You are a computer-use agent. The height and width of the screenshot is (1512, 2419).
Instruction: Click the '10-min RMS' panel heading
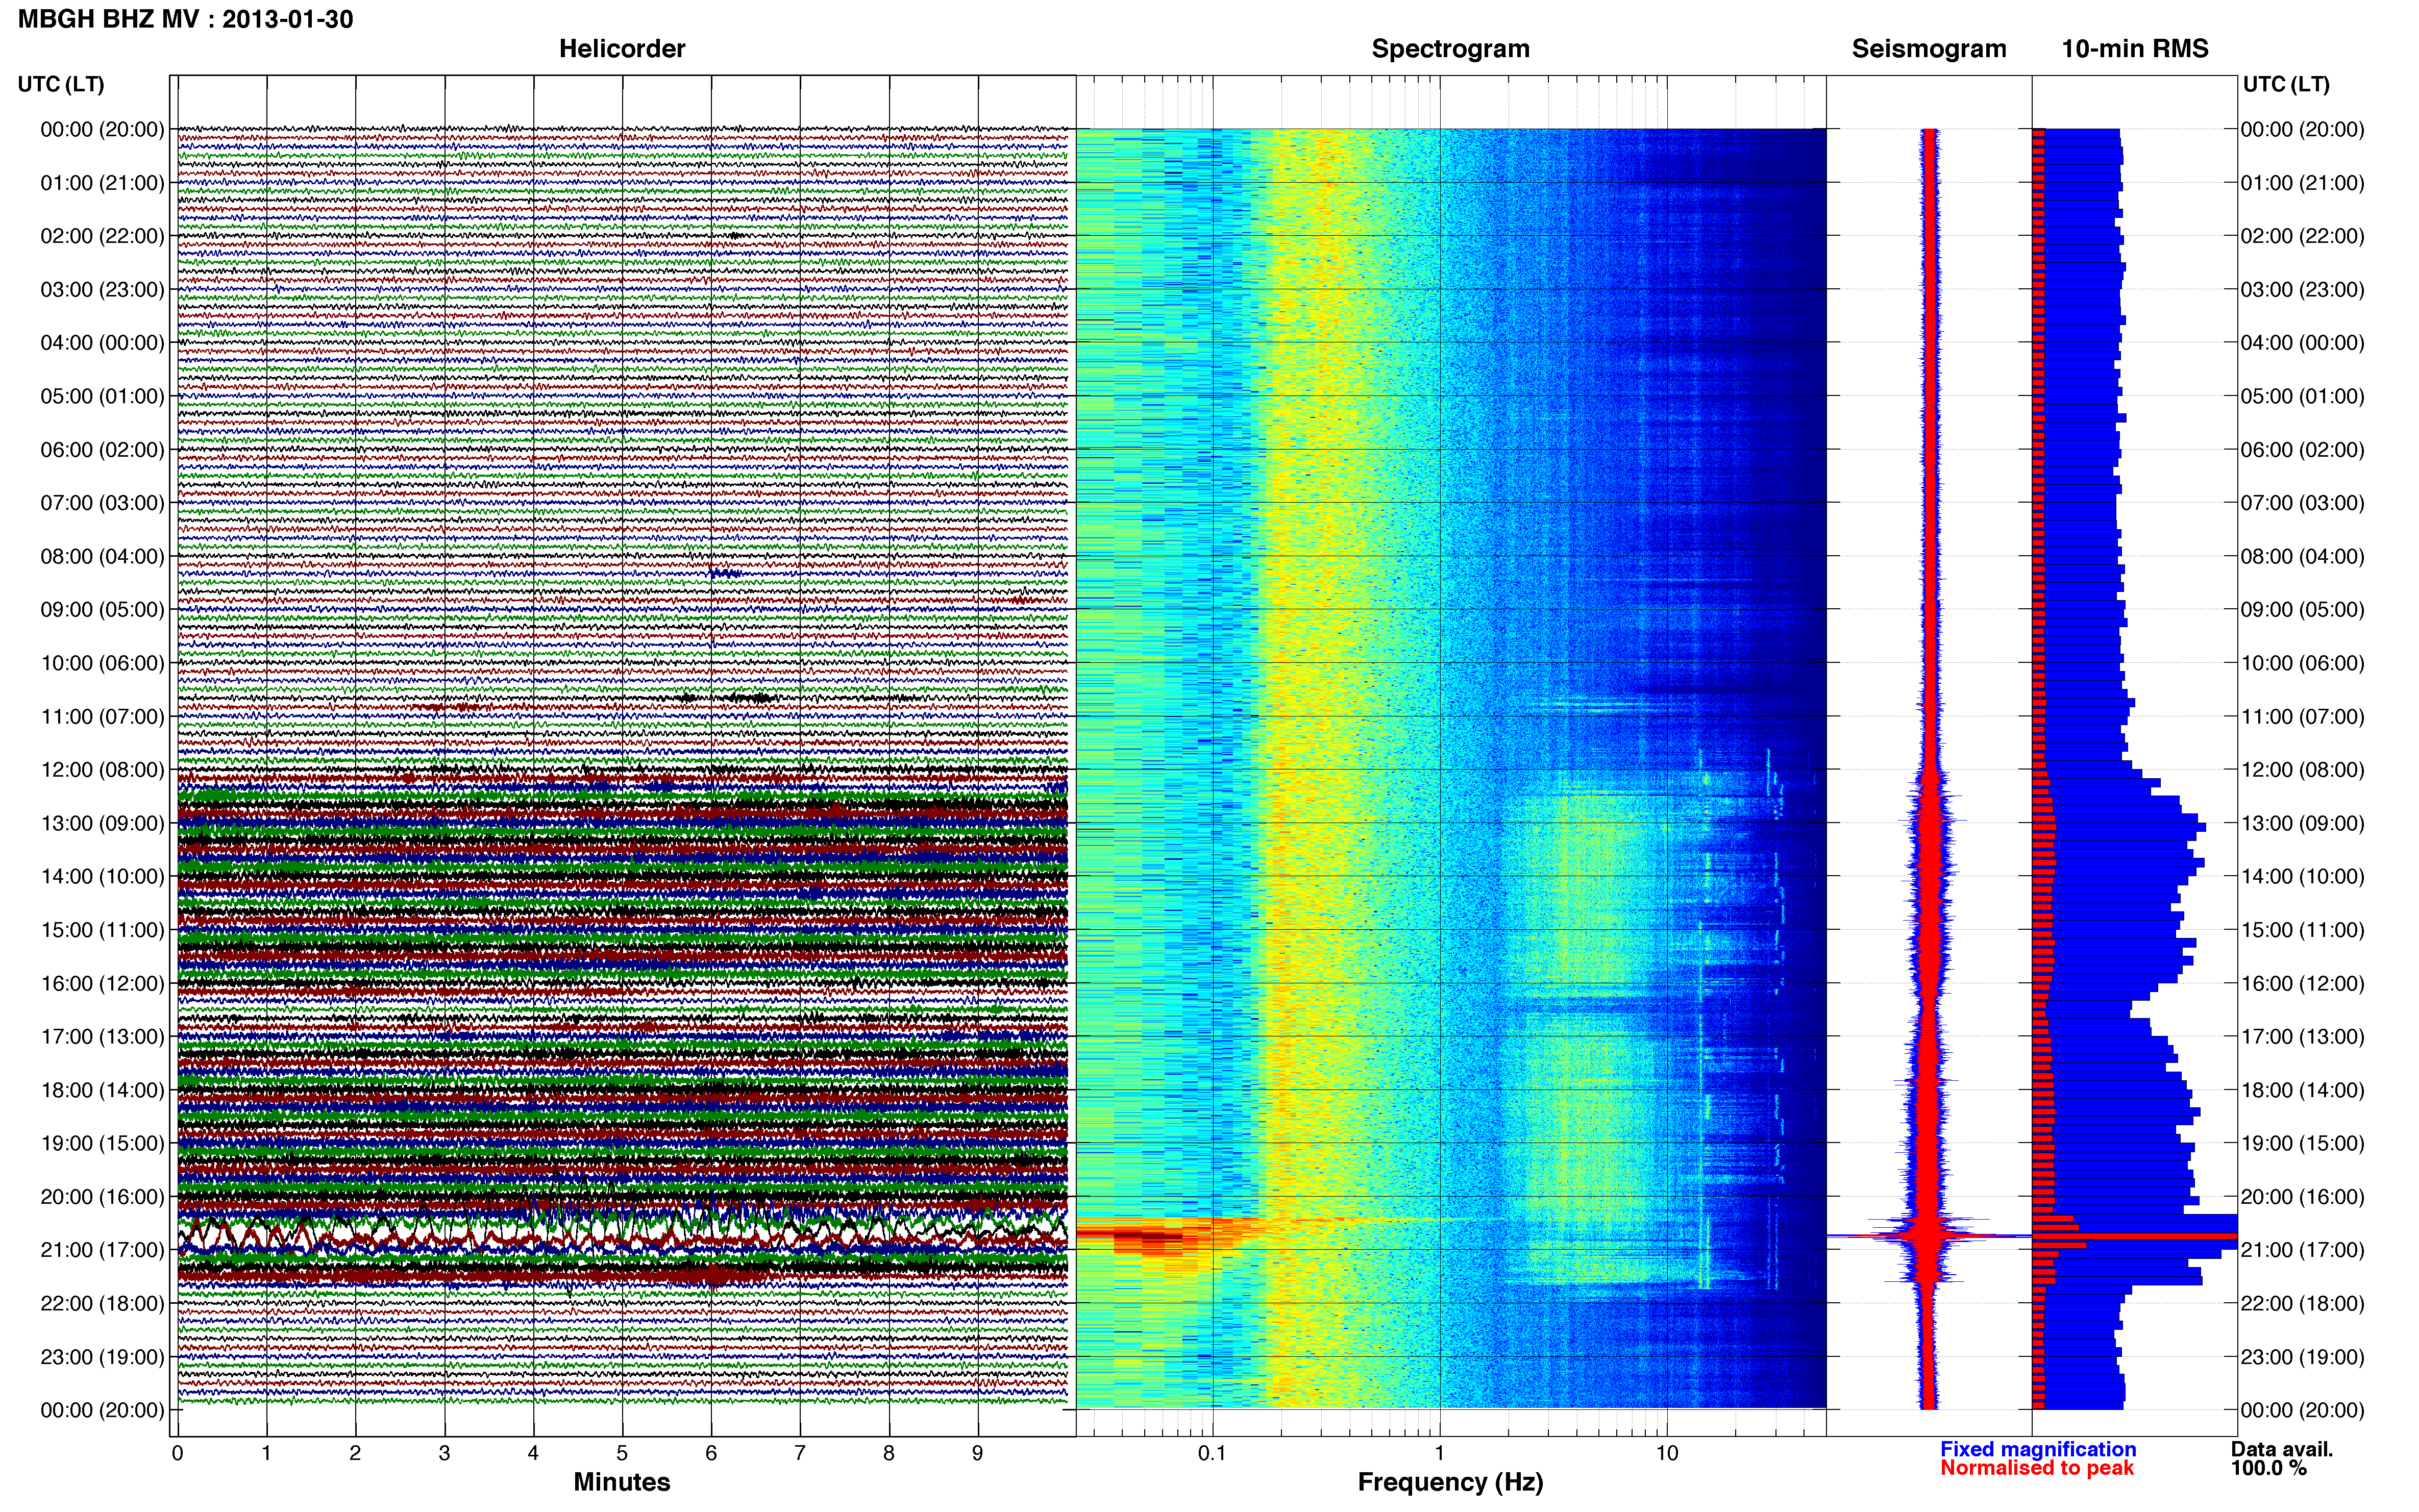tap(2135, 49)
